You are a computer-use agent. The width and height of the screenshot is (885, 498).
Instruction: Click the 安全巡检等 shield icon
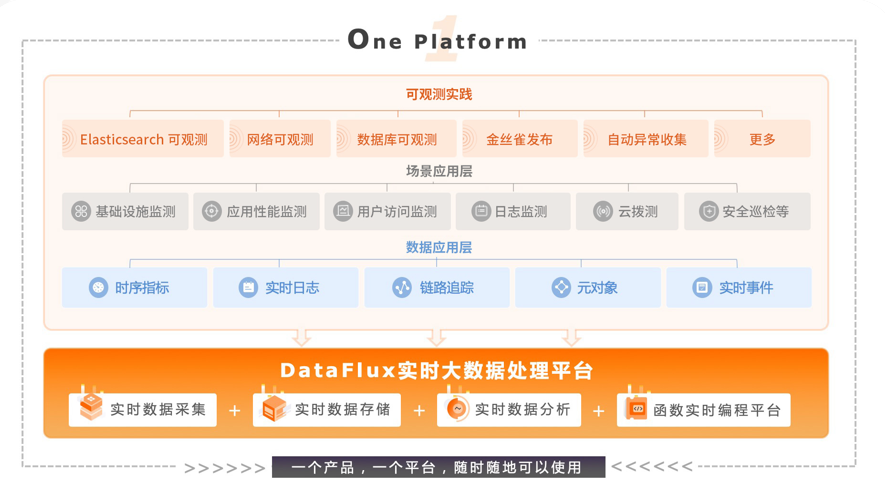pyautogui.click(x=708, y=211)
